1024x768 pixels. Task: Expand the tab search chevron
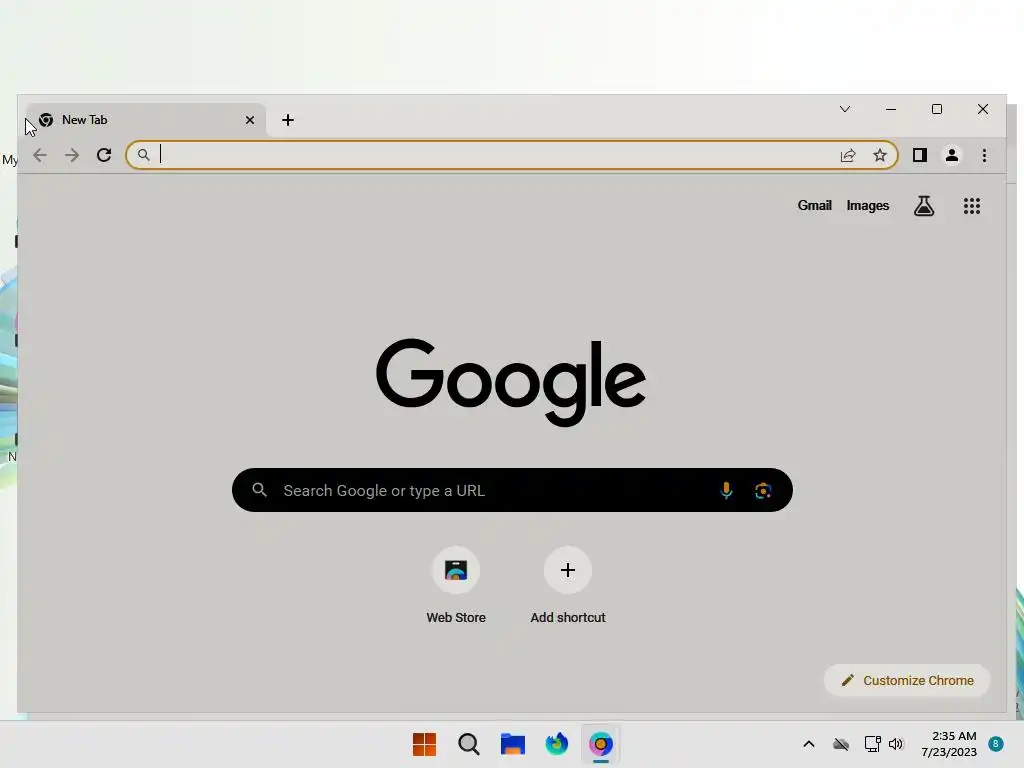click(x=844, y=109)
